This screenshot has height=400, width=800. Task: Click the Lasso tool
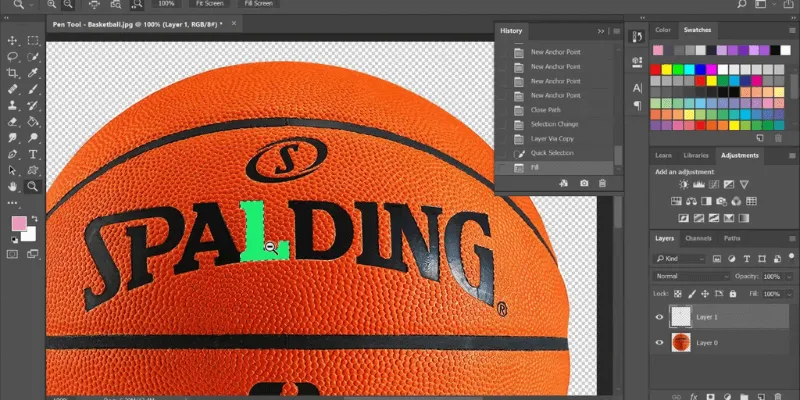click(13, 57)
